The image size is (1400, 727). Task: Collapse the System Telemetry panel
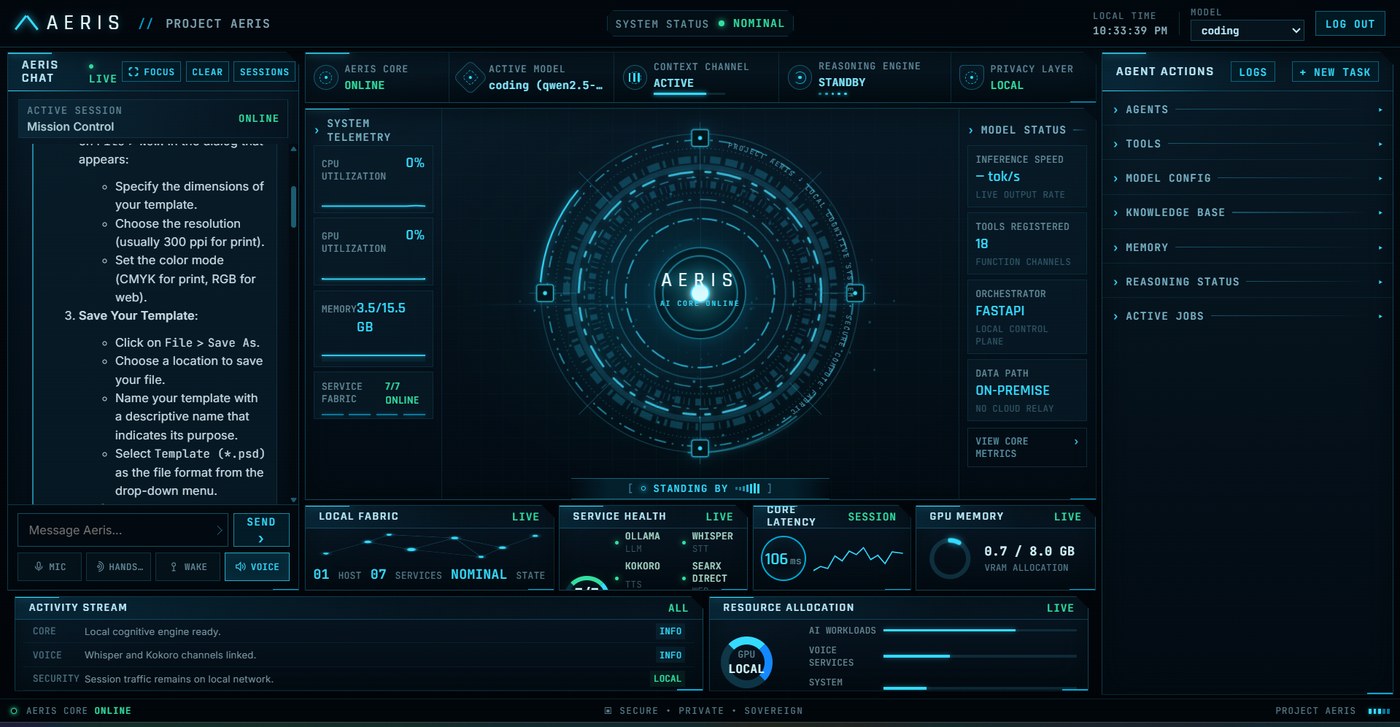point(372,130)
